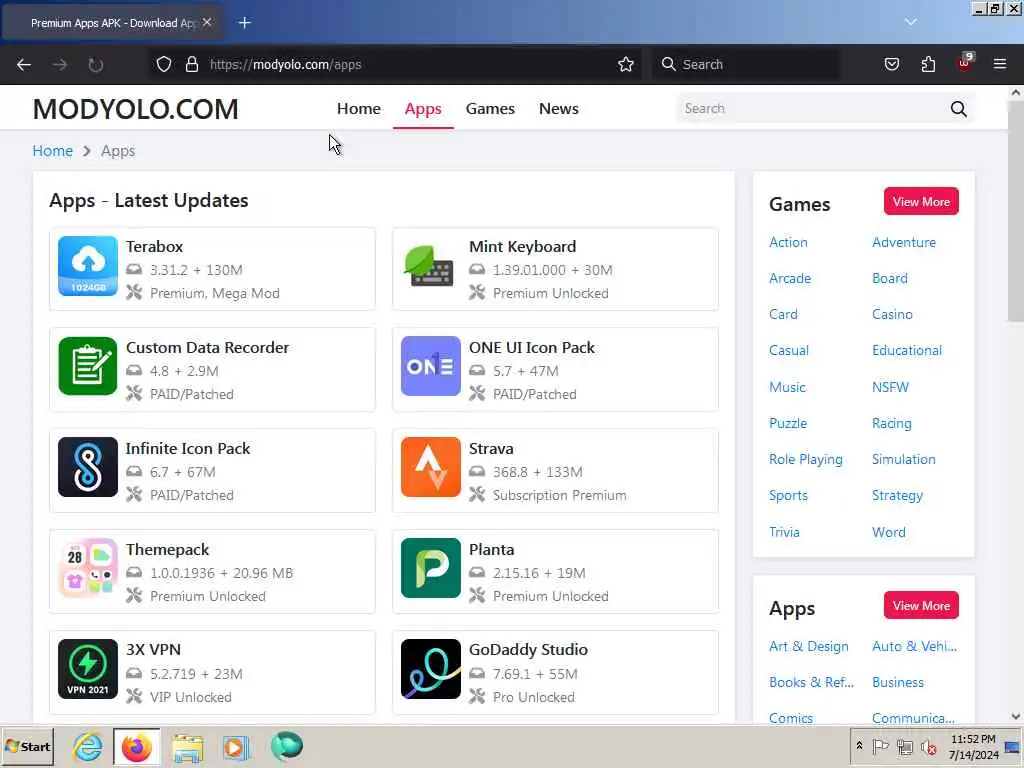The height and width of the screenshot is (768, 1024).
Task: Open the muted volume tray icon
Action: click(928, 746)
